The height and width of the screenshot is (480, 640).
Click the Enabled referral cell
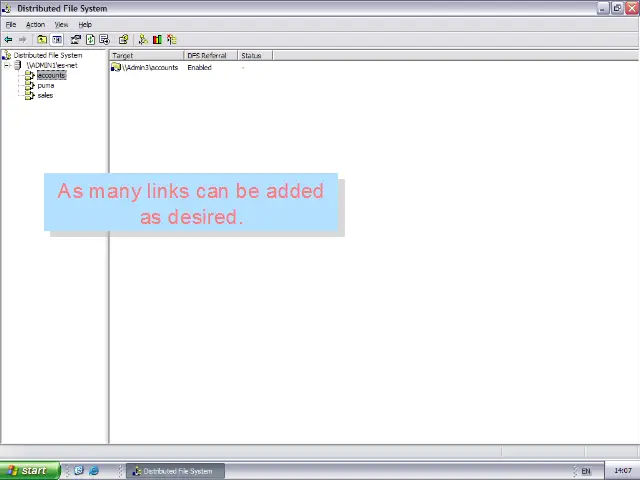(x=199, y=67)
